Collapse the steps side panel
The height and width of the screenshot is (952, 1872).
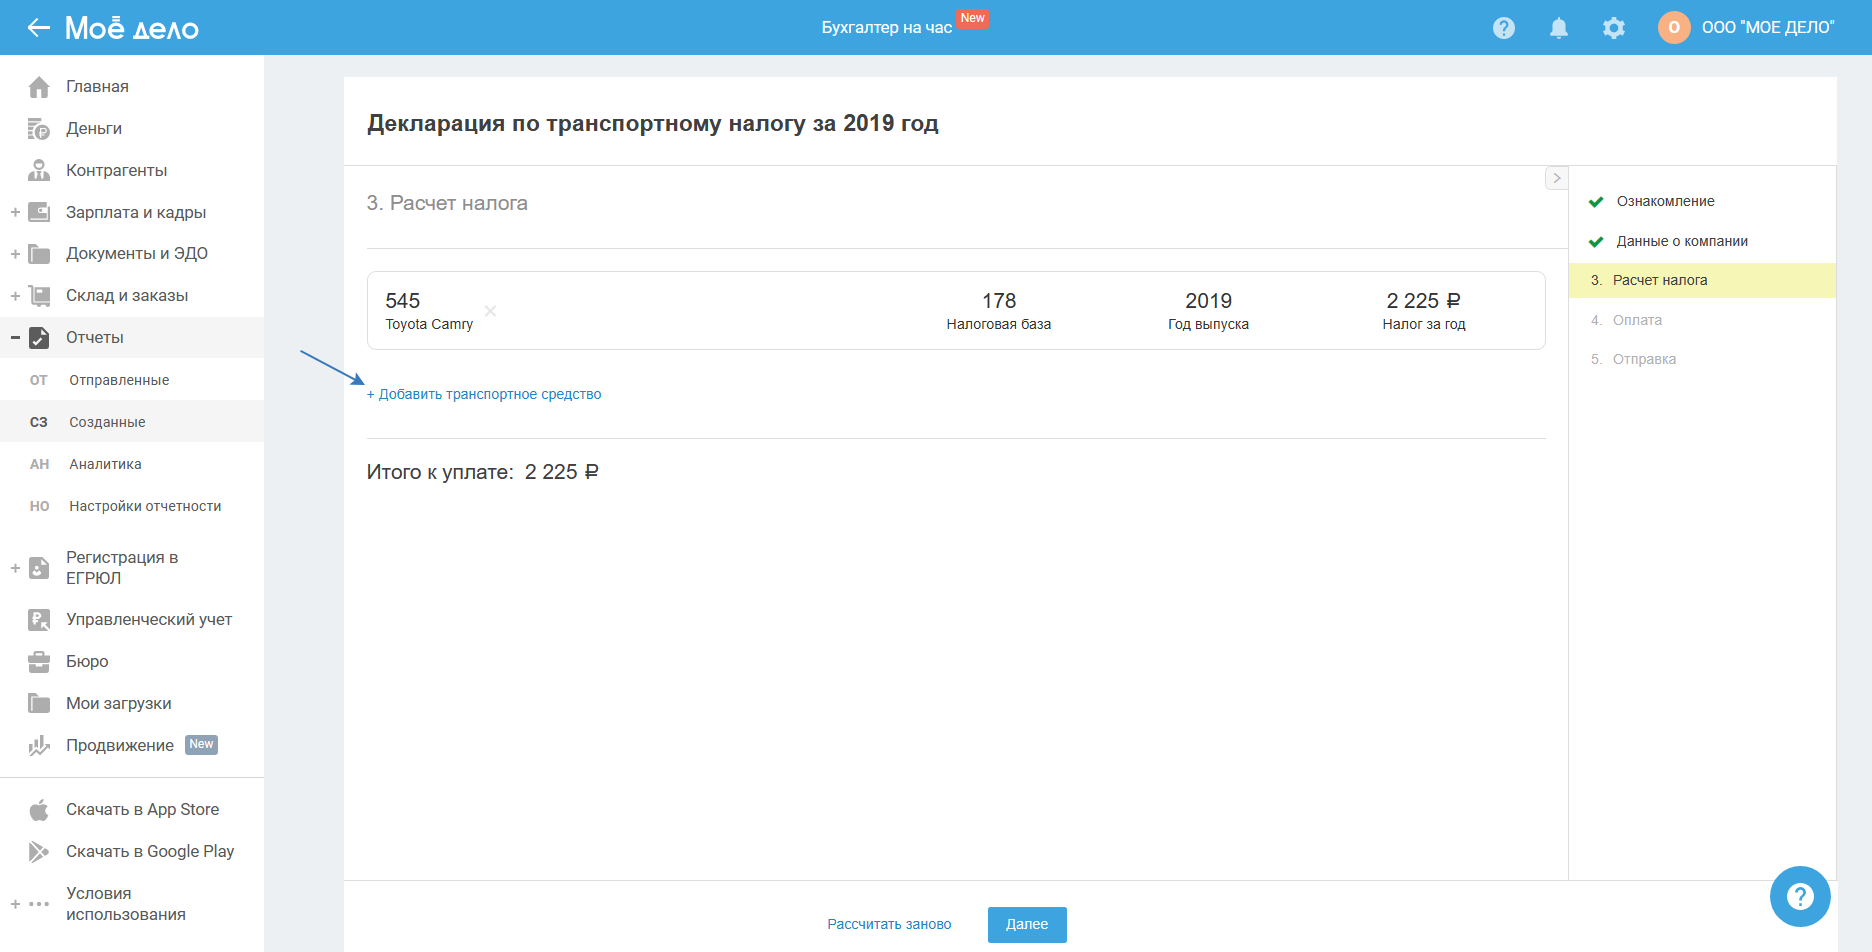pyautogui.click(x=1556, y=178)
